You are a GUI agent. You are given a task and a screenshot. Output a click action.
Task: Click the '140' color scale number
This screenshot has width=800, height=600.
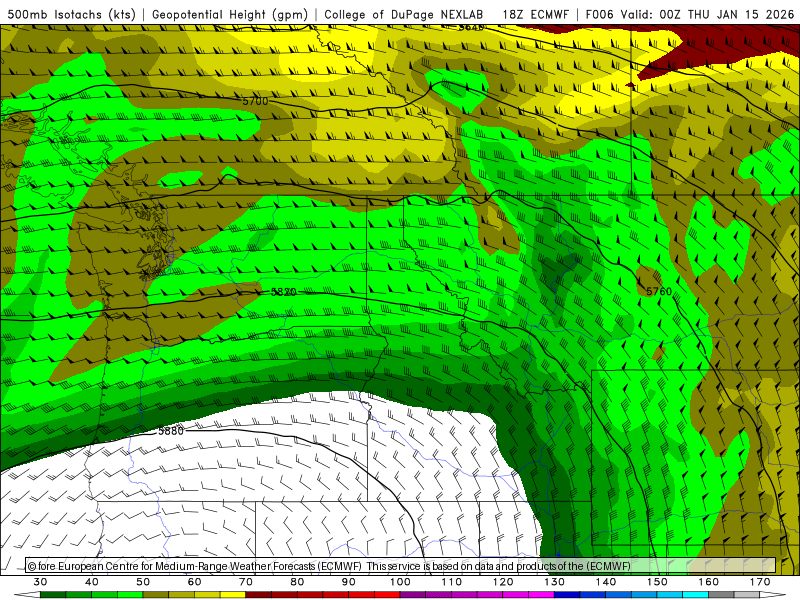606,582
